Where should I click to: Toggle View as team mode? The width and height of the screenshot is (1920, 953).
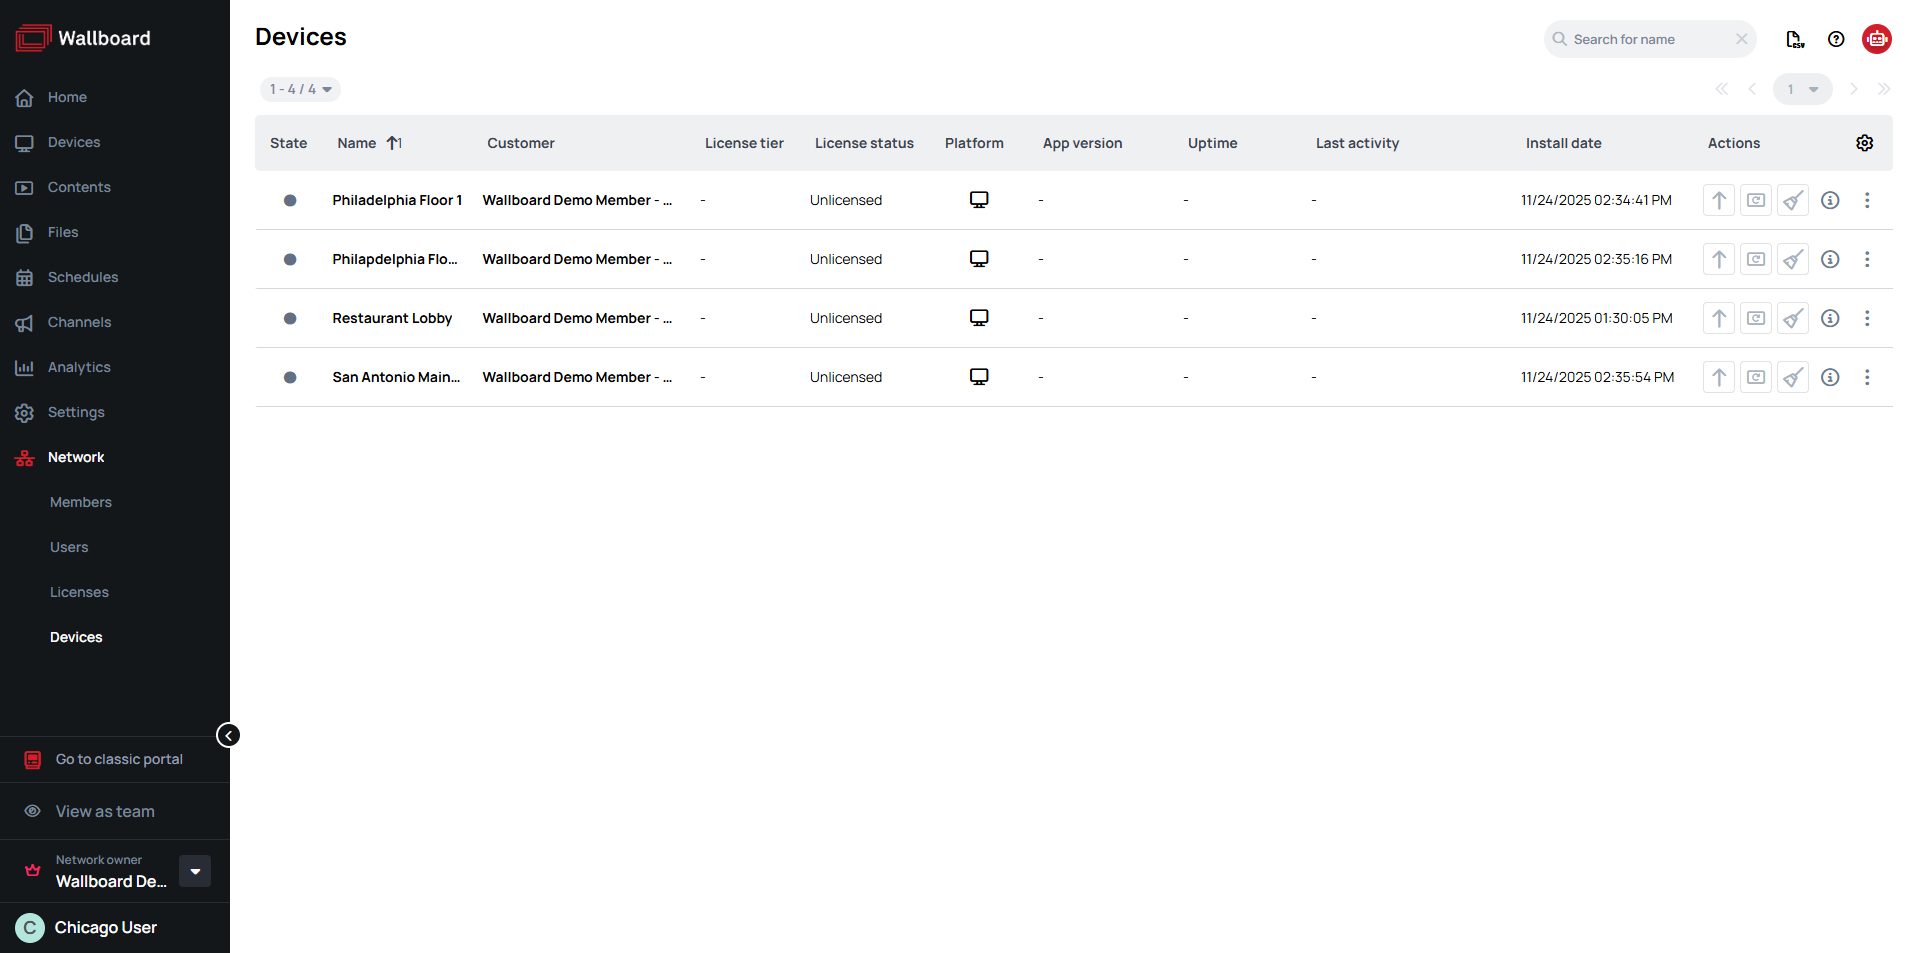pos(104,811)
